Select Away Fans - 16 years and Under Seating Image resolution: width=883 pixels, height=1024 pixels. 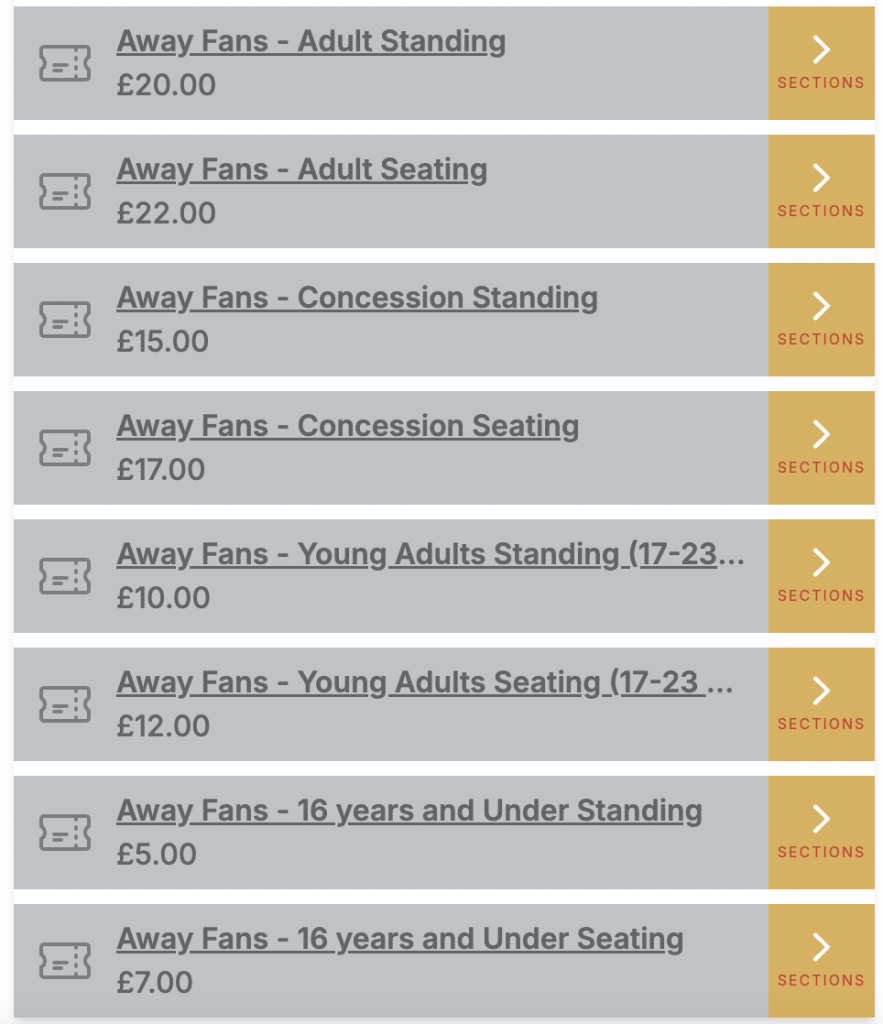click(x=400, y=939)
